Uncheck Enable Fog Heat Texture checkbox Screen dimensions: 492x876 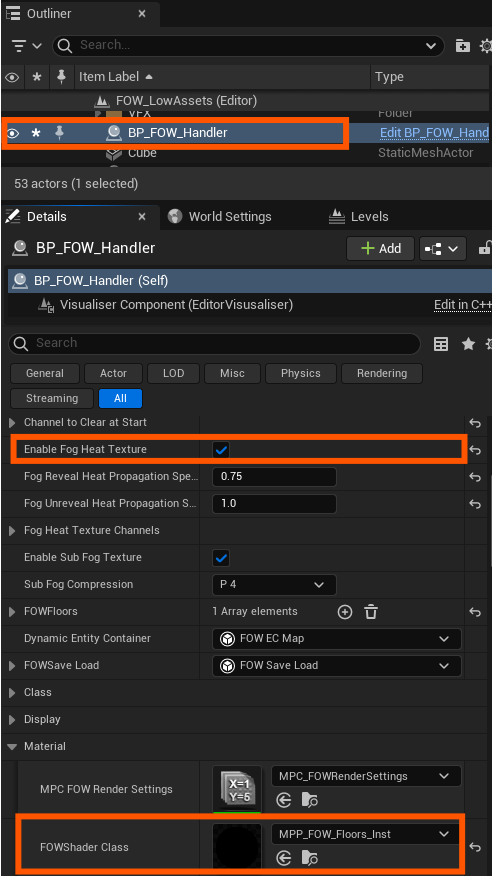[221, 450]
